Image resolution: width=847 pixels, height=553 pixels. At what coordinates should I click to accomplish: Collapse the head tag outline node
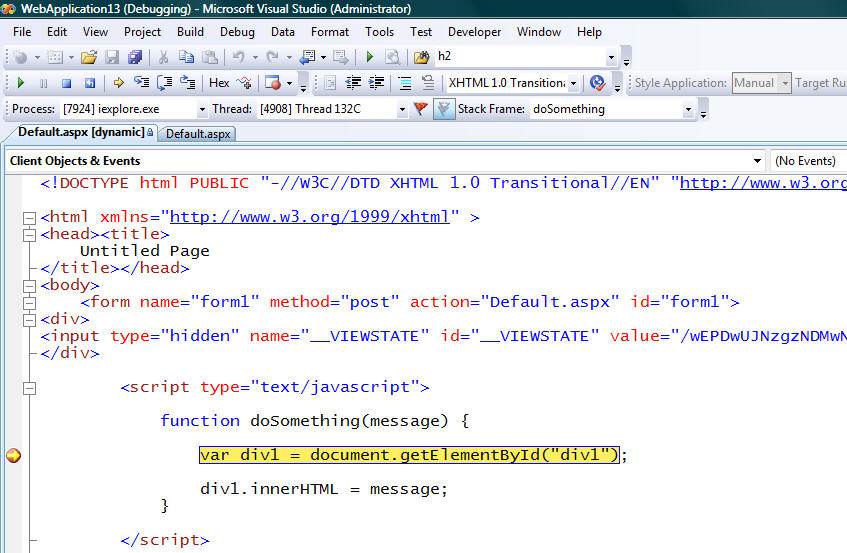29,235
